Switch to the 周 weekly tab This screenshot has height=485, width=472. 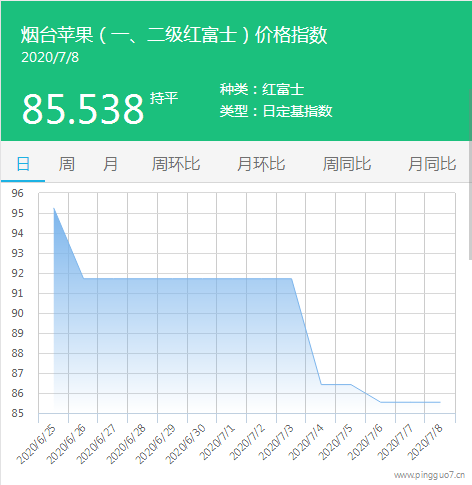pyautogui.click(x=67, y=164)
